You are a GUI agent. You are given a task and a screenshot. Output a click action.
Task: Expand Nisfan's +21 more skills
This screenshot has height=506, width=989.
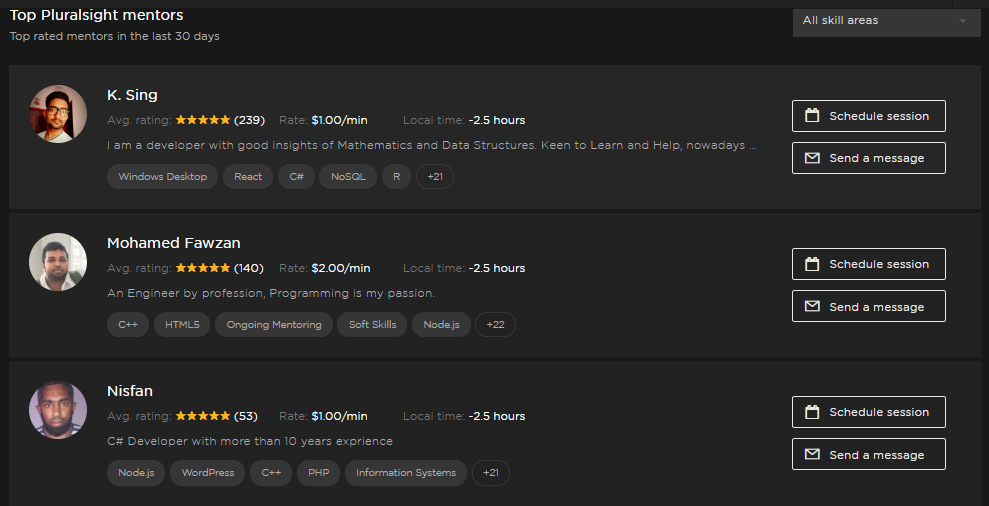click(x=491, y=473)
